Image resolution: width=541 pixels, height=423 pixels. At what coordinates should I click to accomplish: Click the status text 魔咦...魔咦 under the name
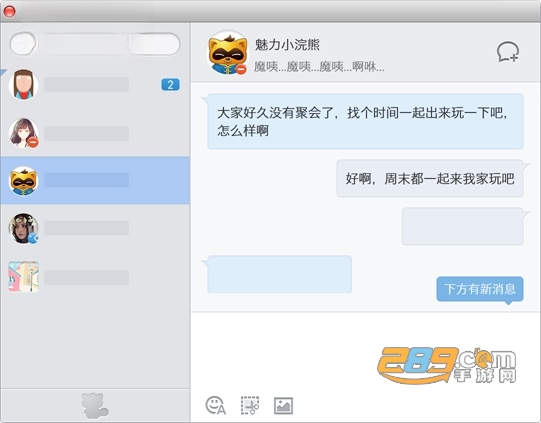(319, 66)
